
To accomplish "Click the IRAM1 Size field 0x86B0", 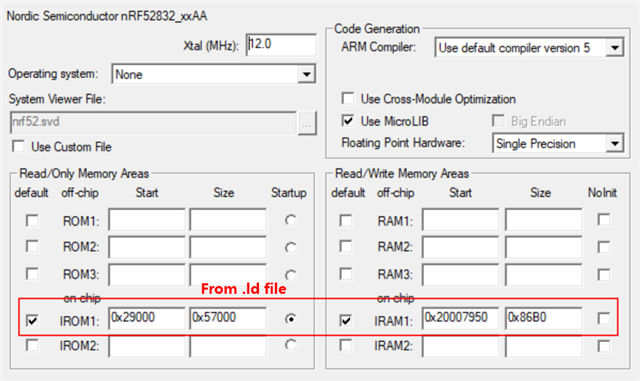I will 544,318.
